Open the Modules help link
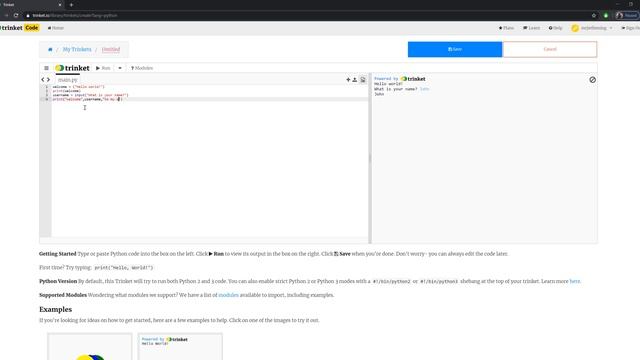The width and height of the screenshot is (640, 360). click(x=142, y=68)
